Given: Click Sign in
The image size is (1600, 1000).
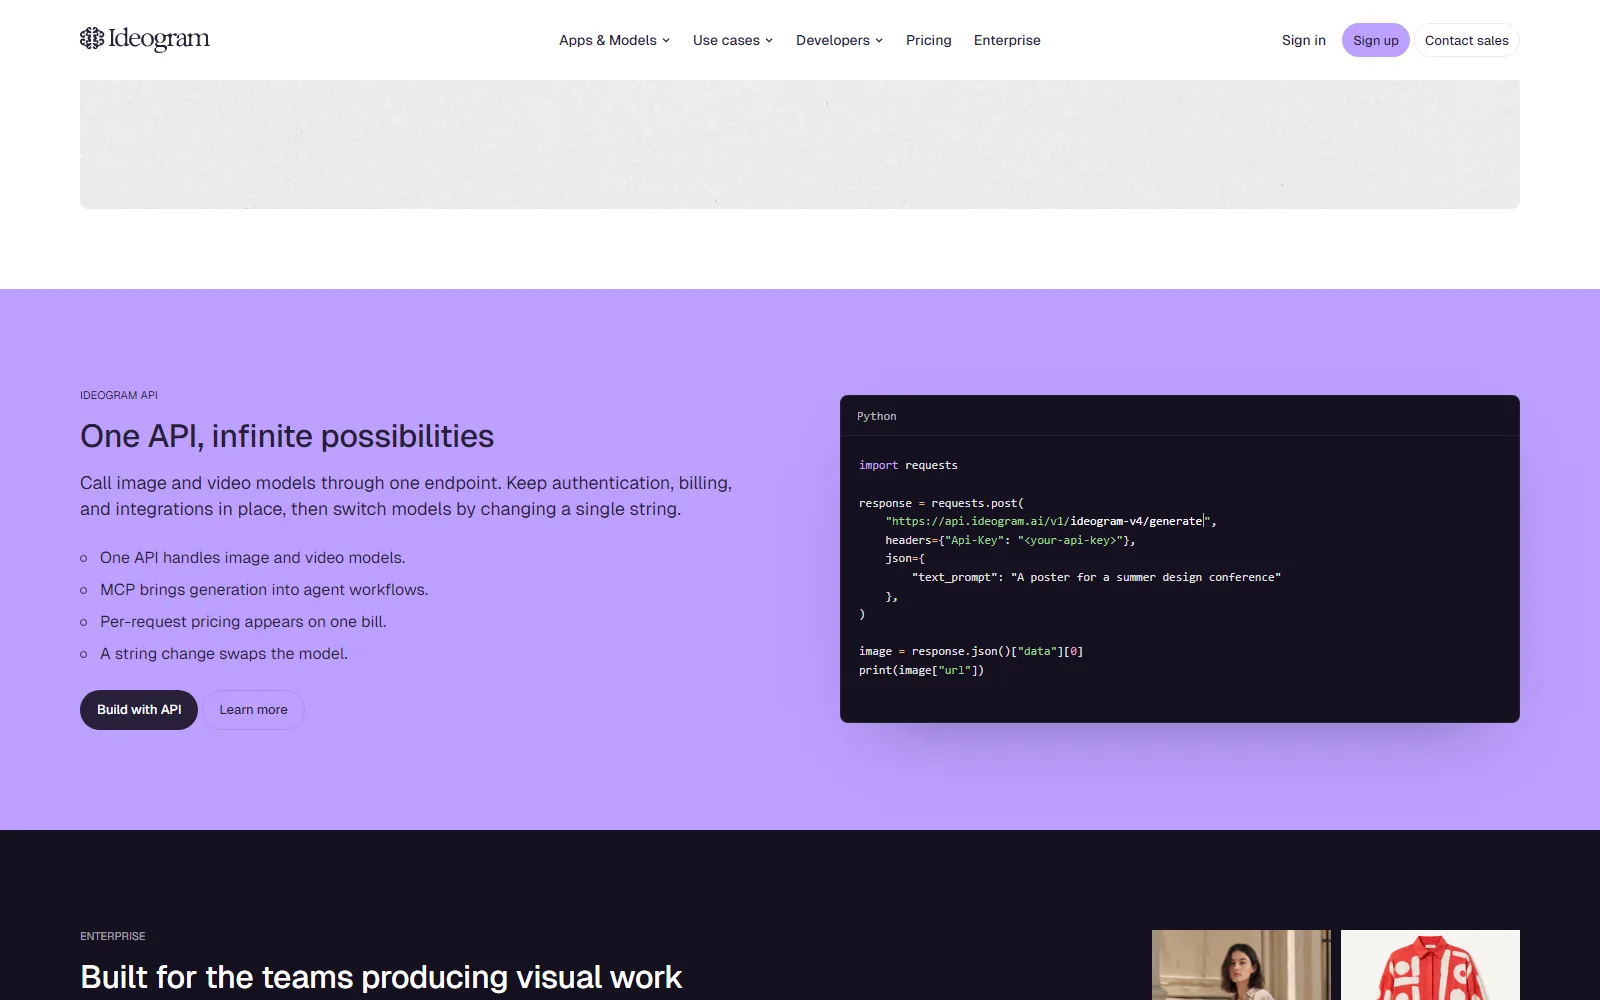Looking at the screenshot, I should tap(1304, 40).
